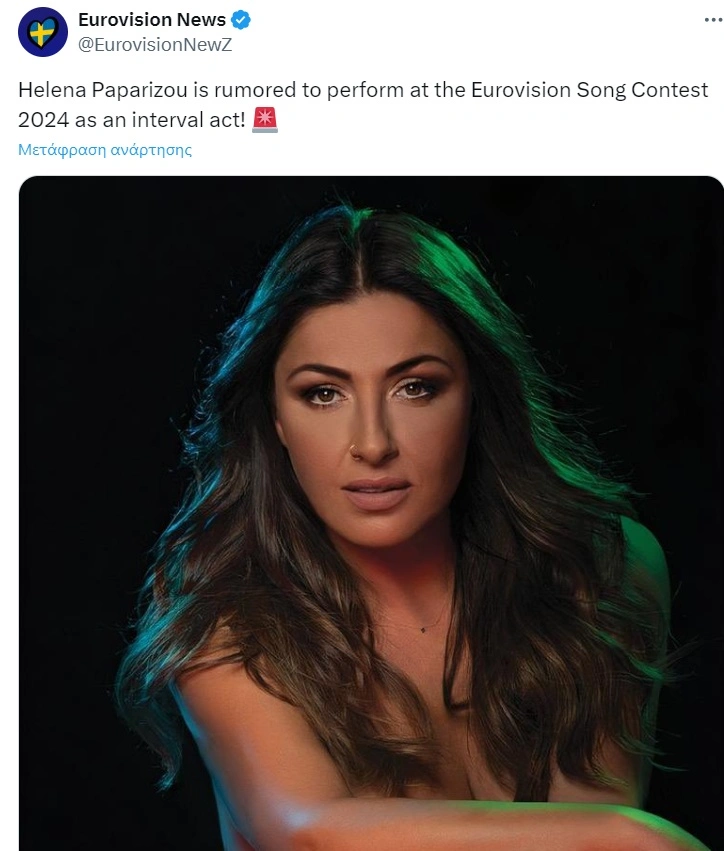724x851 pixels.
Task: Click the word "rumored" in the tweet
Action: point(255,90)
